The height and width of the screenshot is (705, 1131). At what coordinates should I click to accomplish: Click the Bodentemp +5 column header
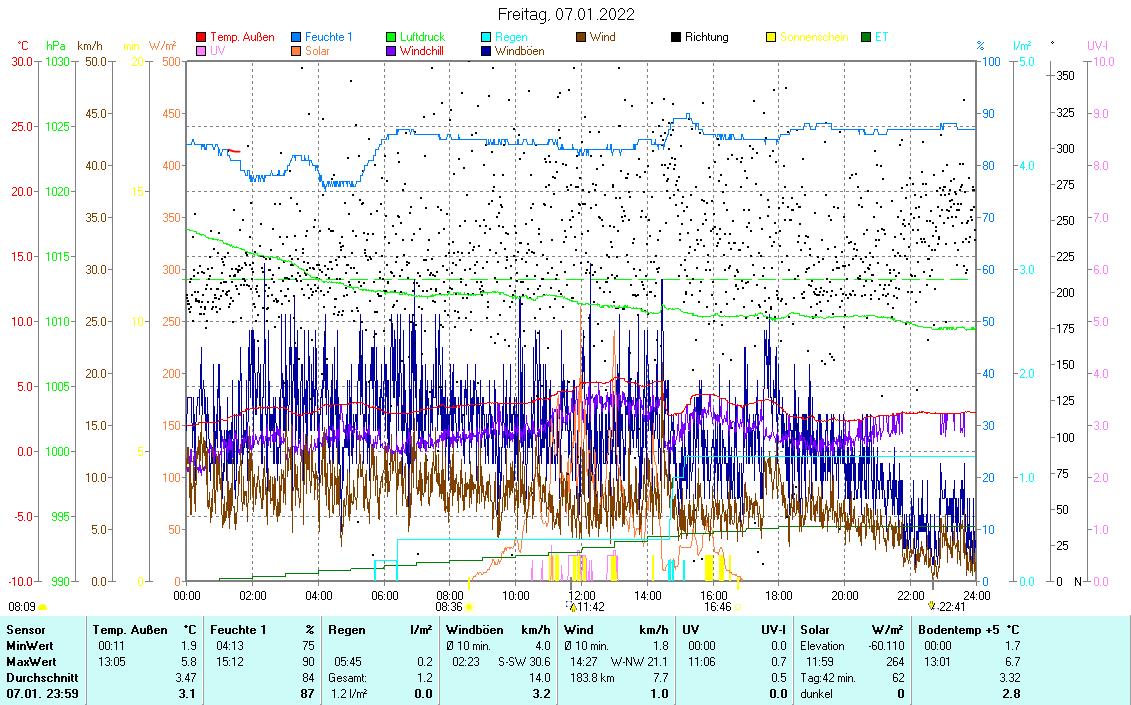(955, 630)
